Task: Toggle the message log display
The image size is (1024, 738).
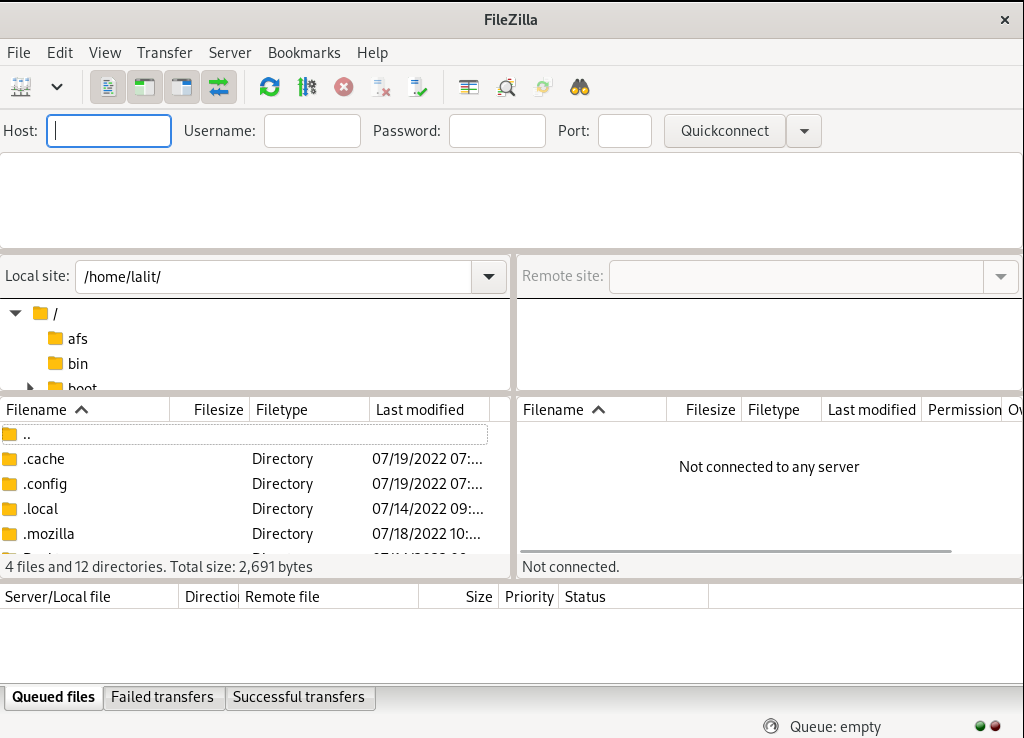Action: click(107, 87)
